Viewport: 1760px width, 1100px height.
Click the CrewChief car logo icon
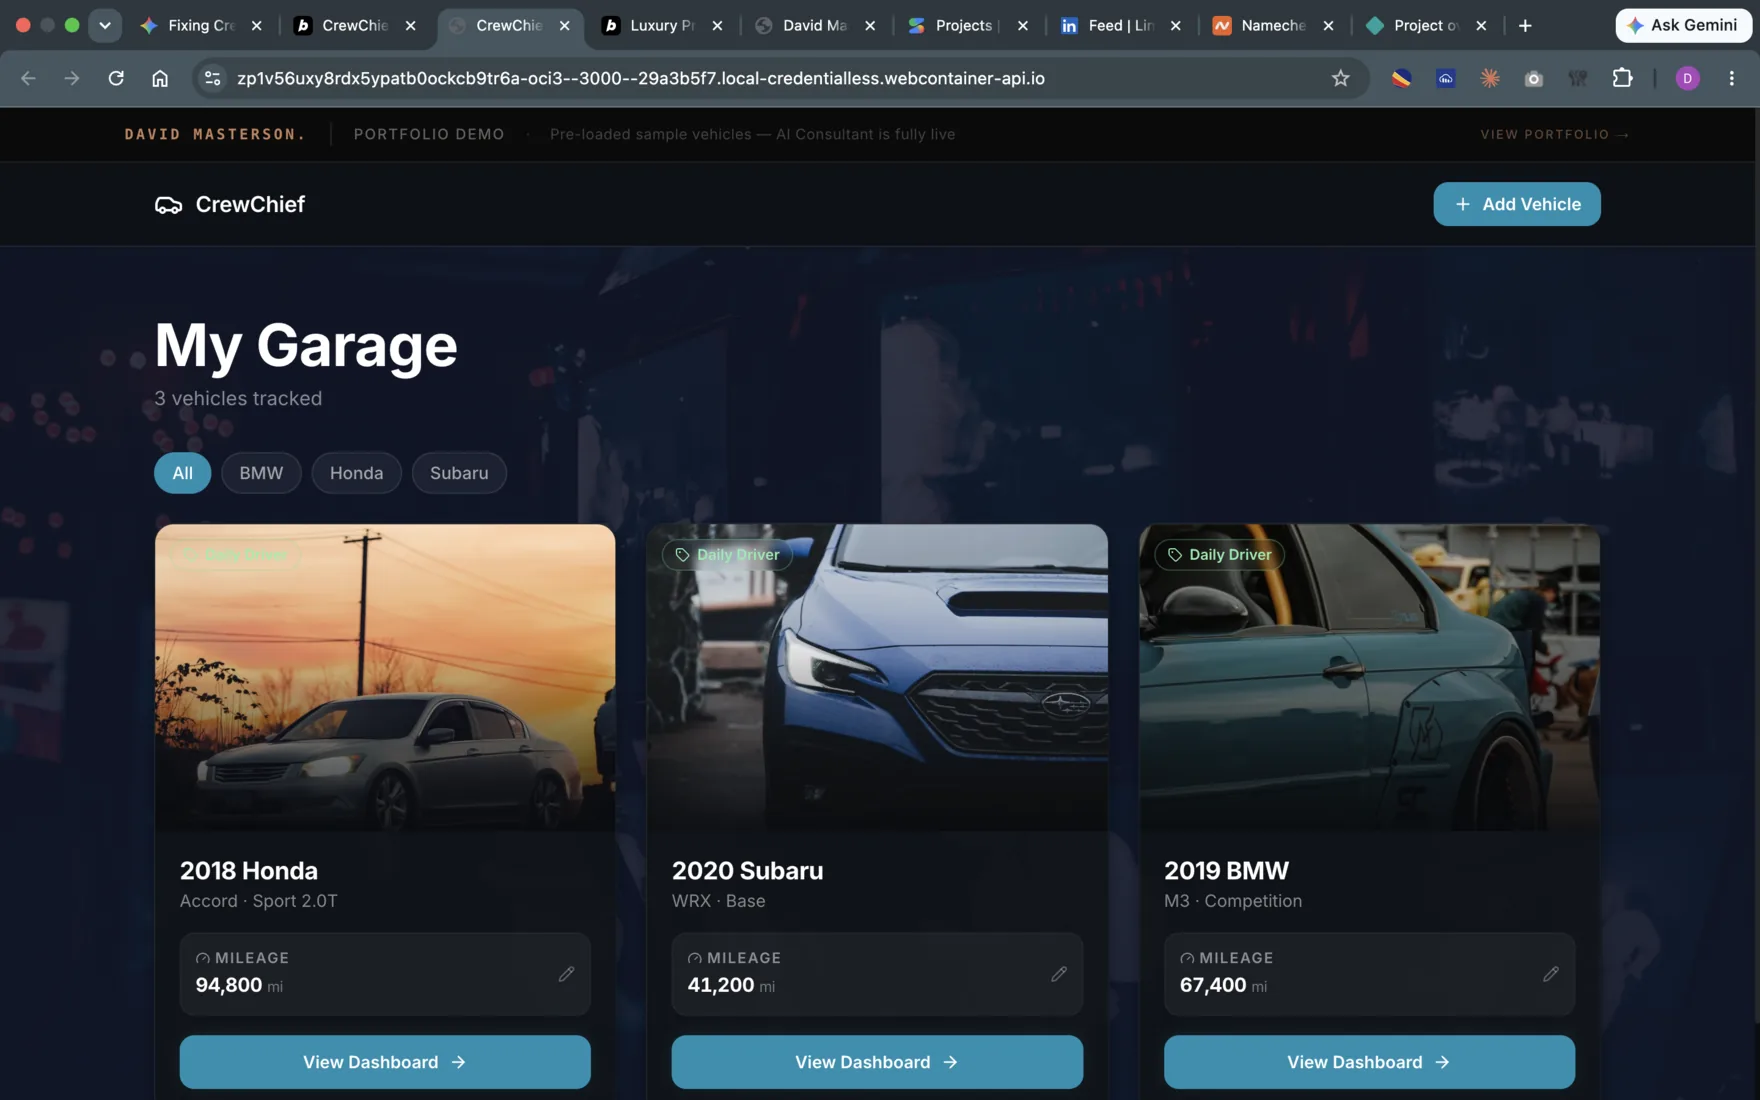[168, 205]
